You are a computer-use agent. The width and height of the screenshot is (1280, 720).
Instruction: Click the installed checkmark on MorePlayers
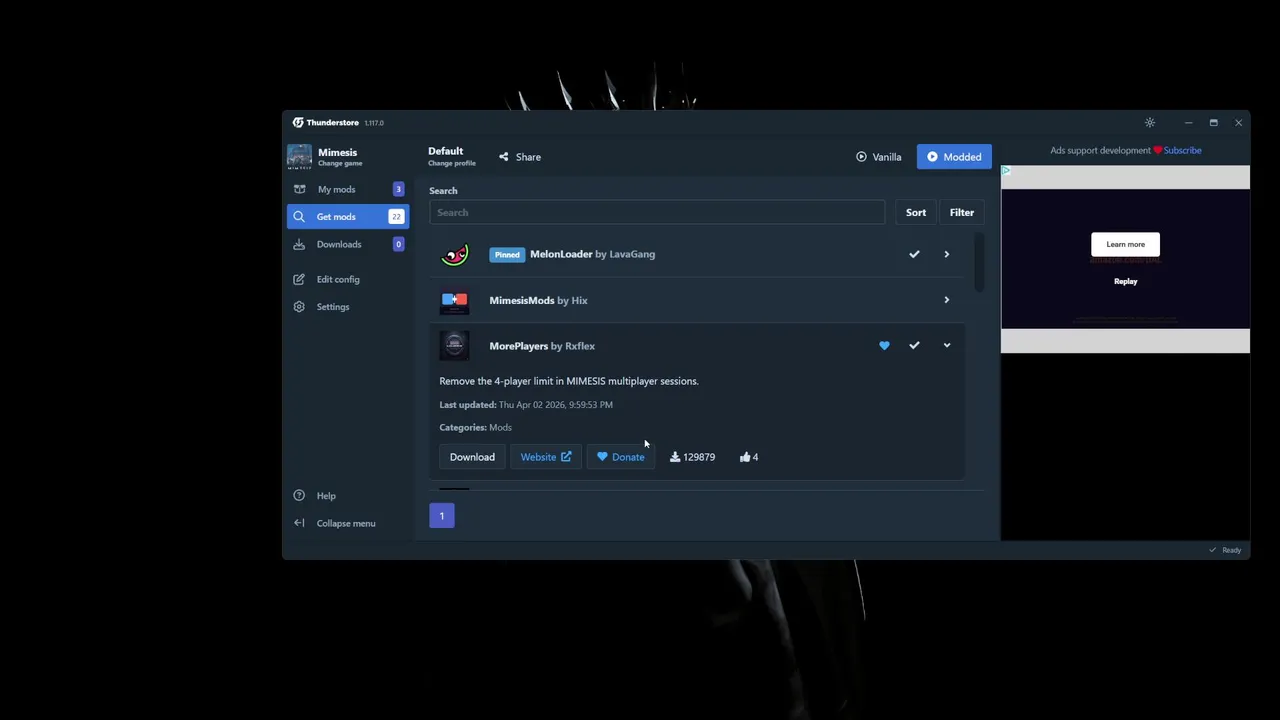914,346
